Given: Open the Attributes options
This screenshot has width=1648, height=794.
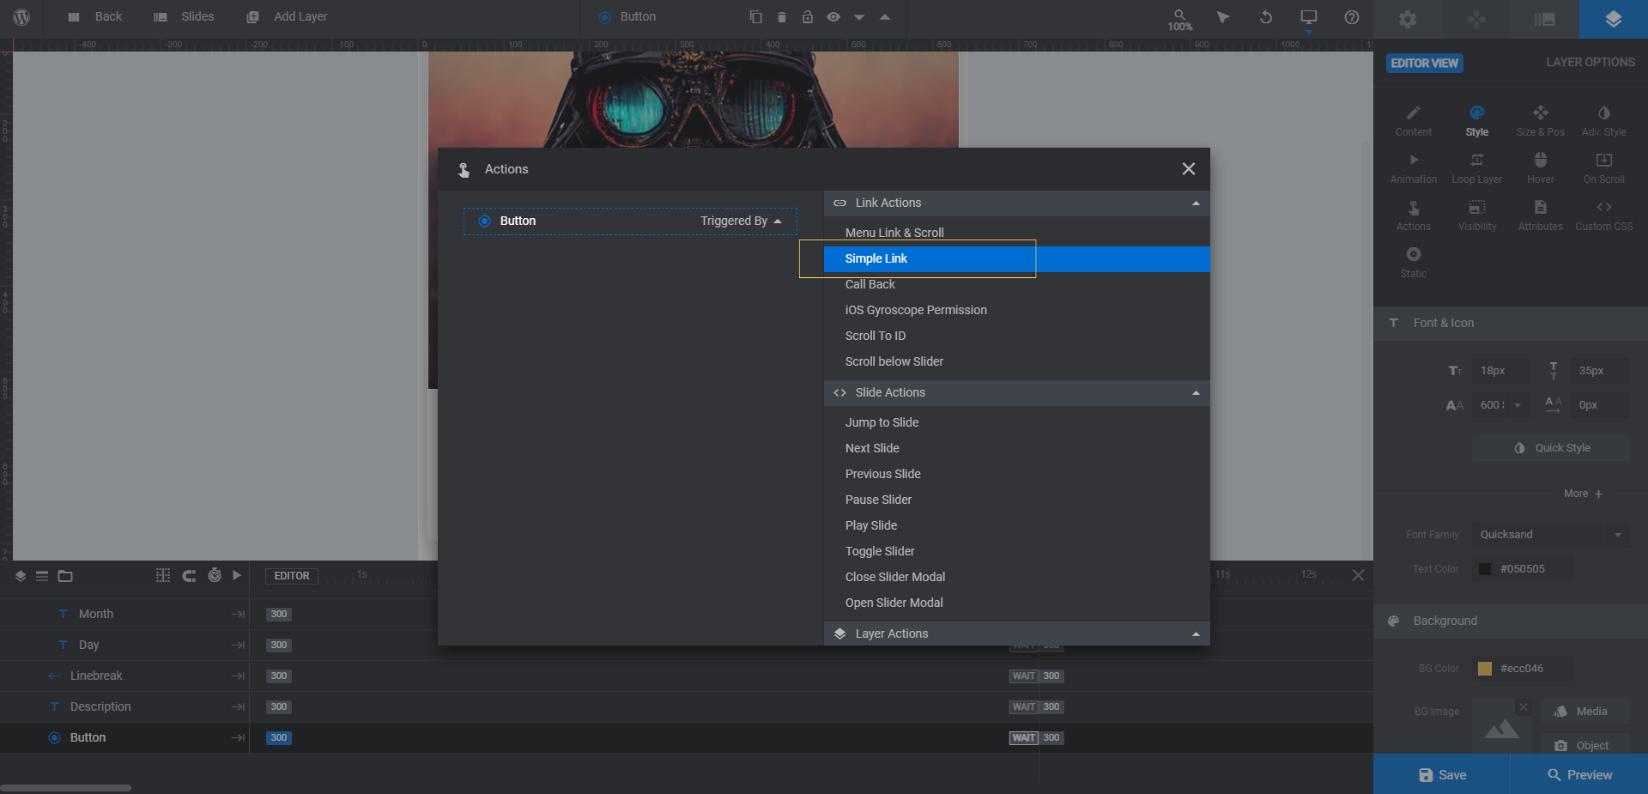Looking at the screenshot, I should point(1540,215).
